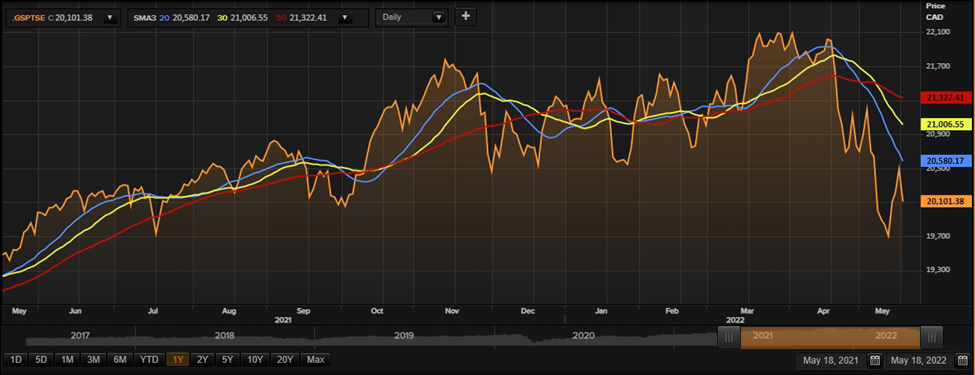Screen dimensions: 975x375
Task: Open the end date calendar icon
Action: 962,361
